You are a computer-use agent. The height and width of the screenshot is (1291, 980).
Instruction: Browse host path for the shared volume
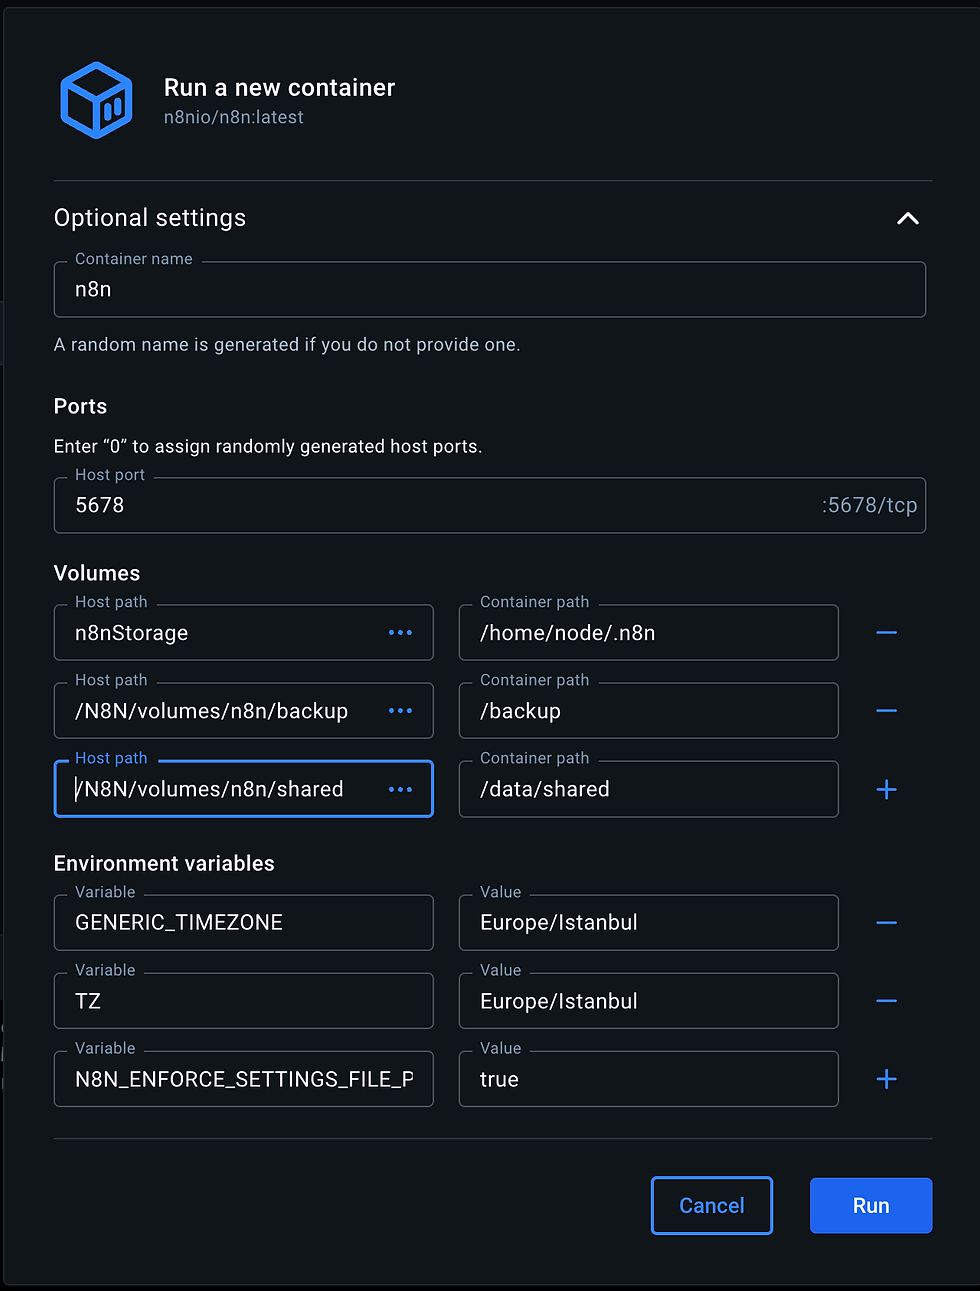[x=400, y=789]
